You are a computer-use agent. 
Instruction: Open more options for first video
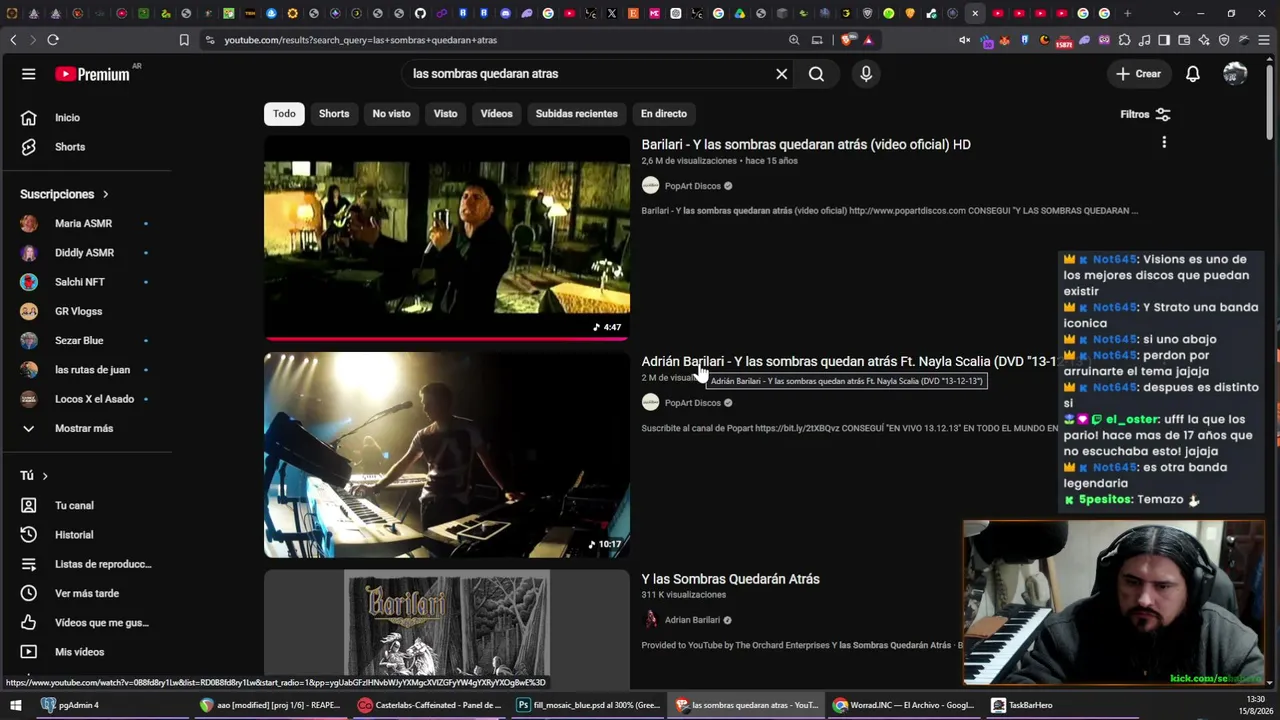(1164, 143)
